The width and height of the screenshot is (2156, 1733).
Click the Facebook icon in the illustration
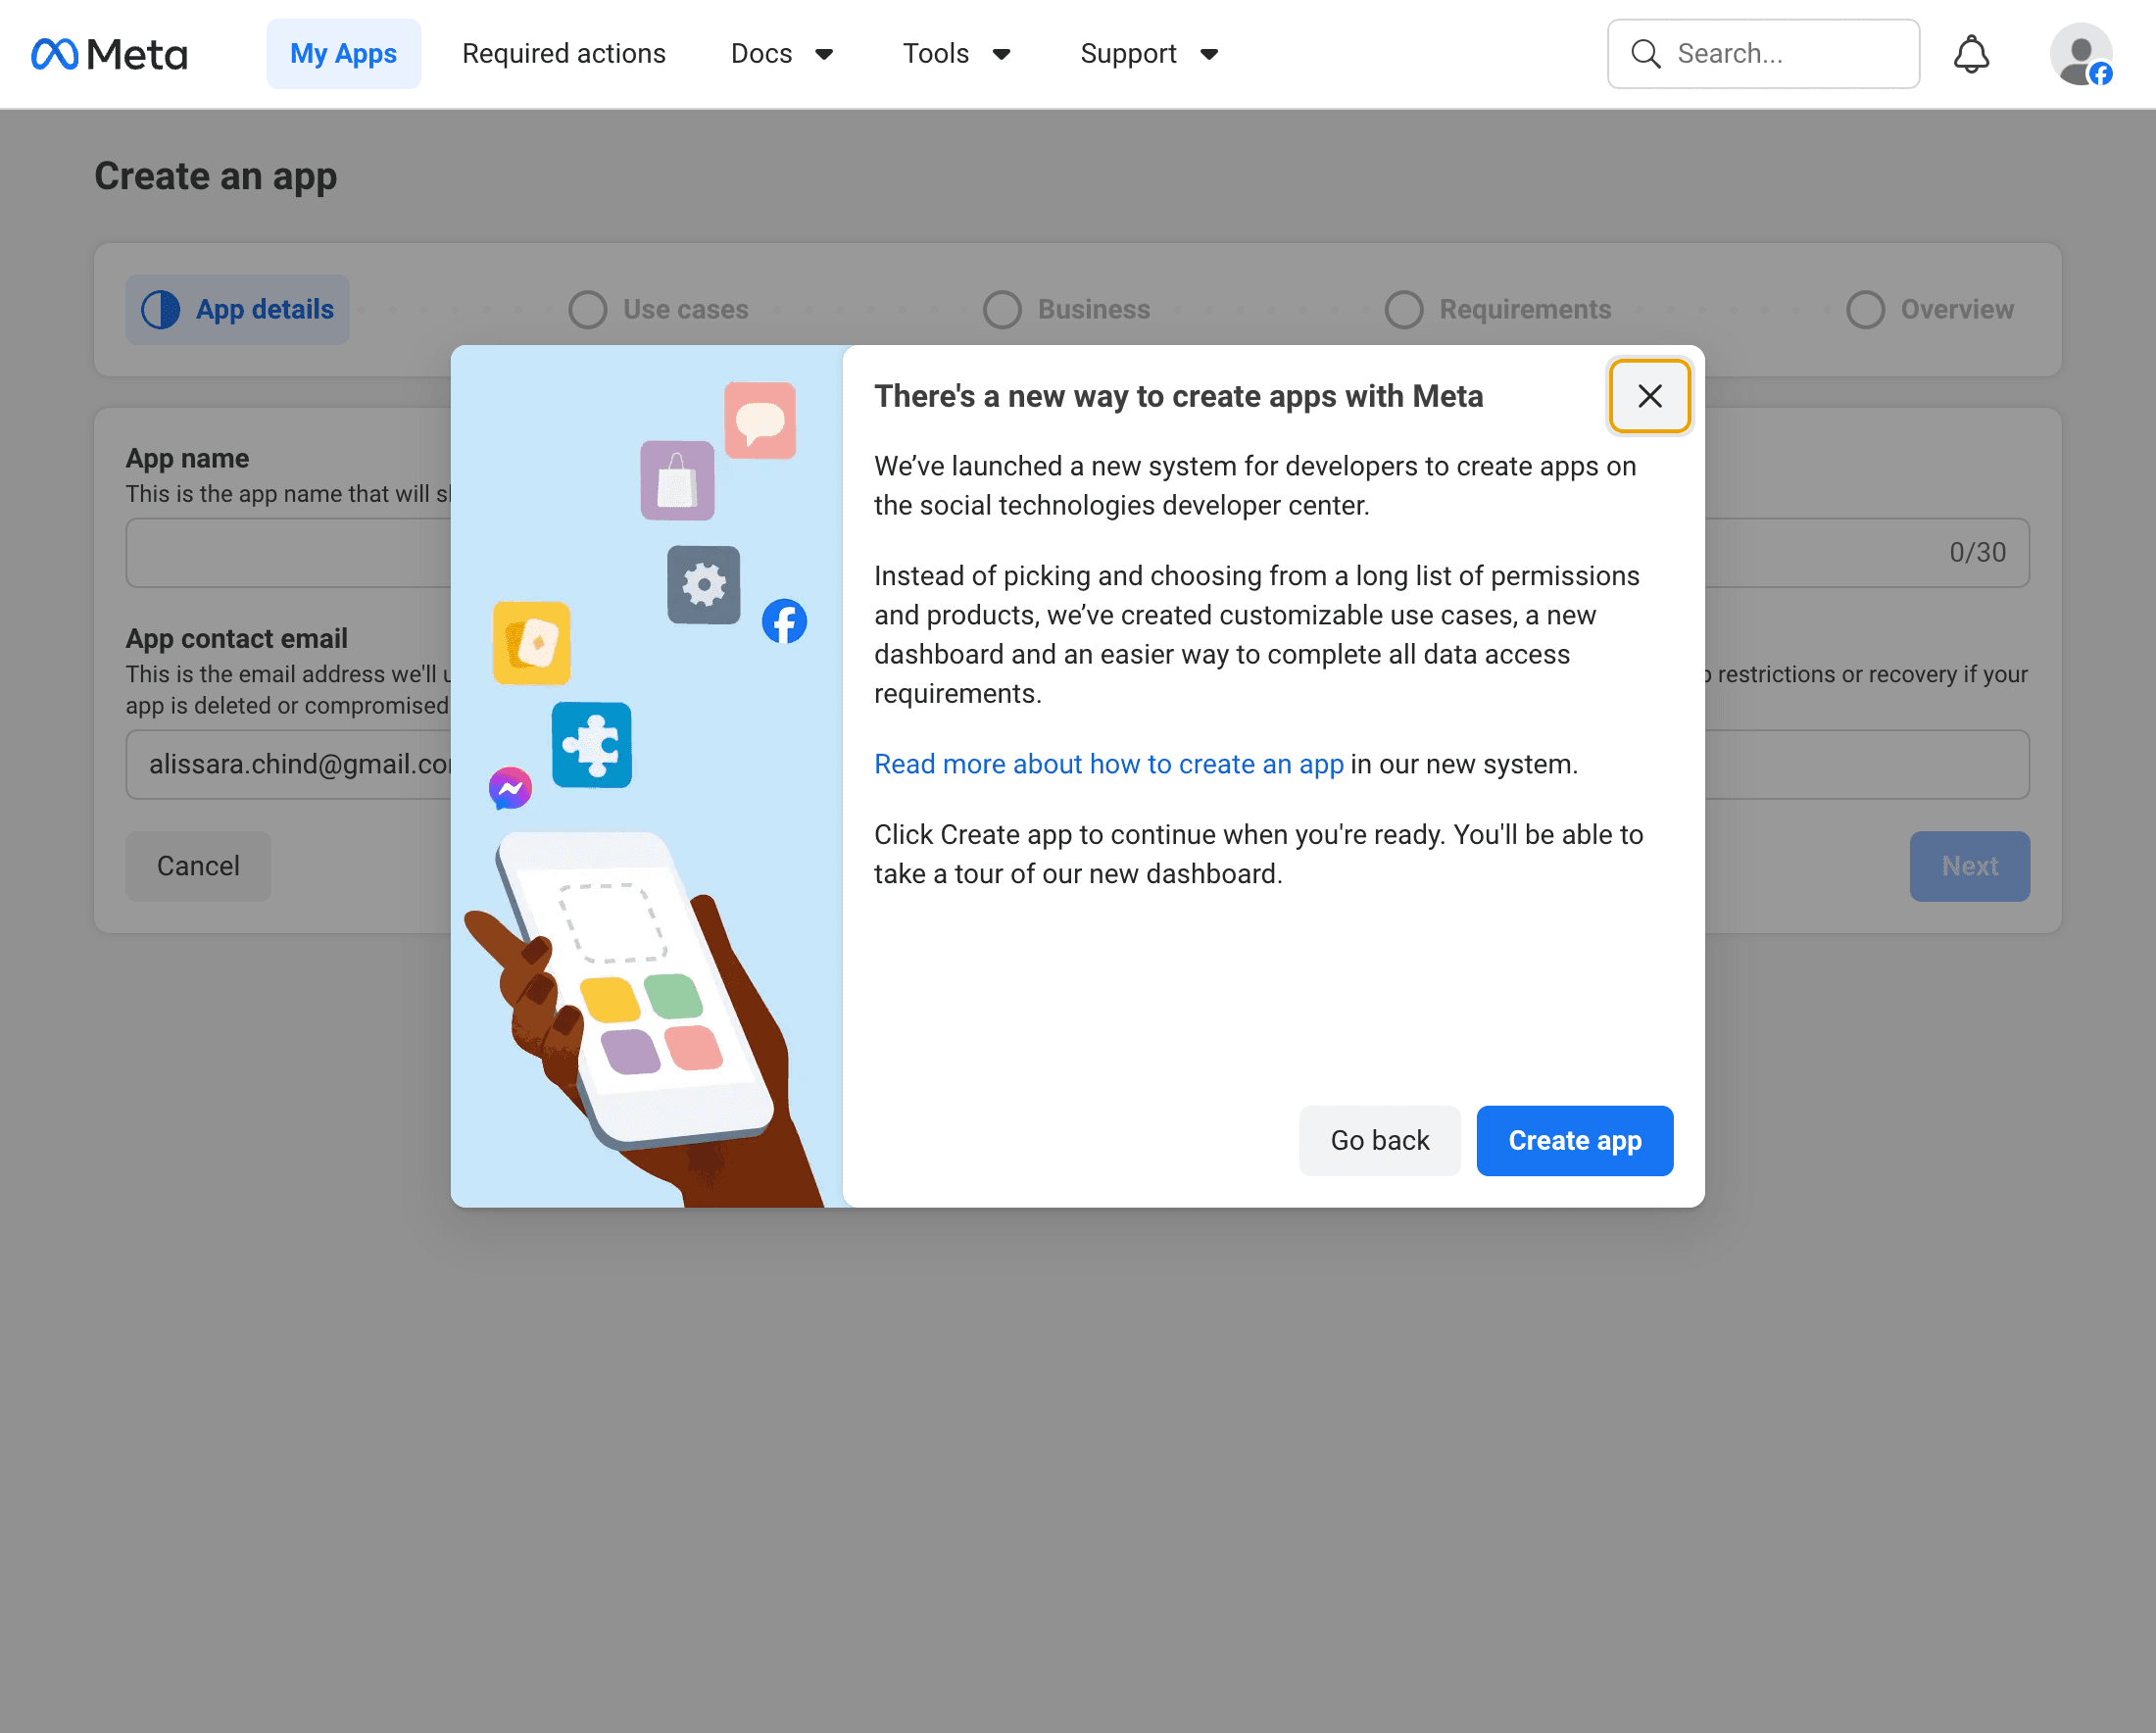784,621
